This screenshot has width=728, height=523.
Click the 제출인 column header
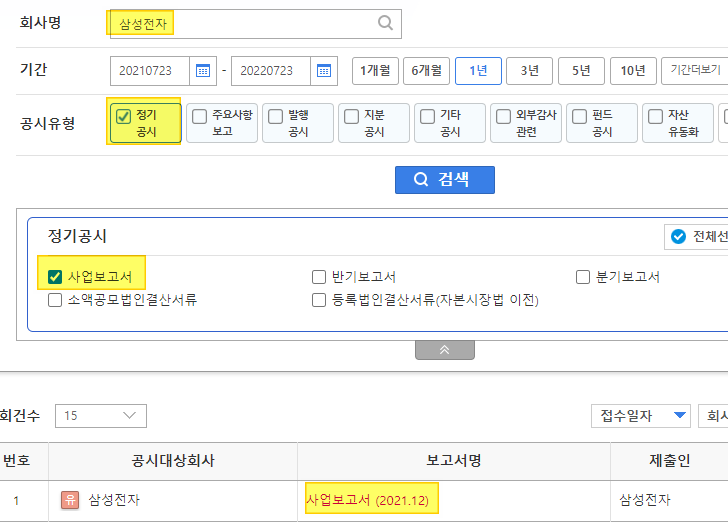670,461
